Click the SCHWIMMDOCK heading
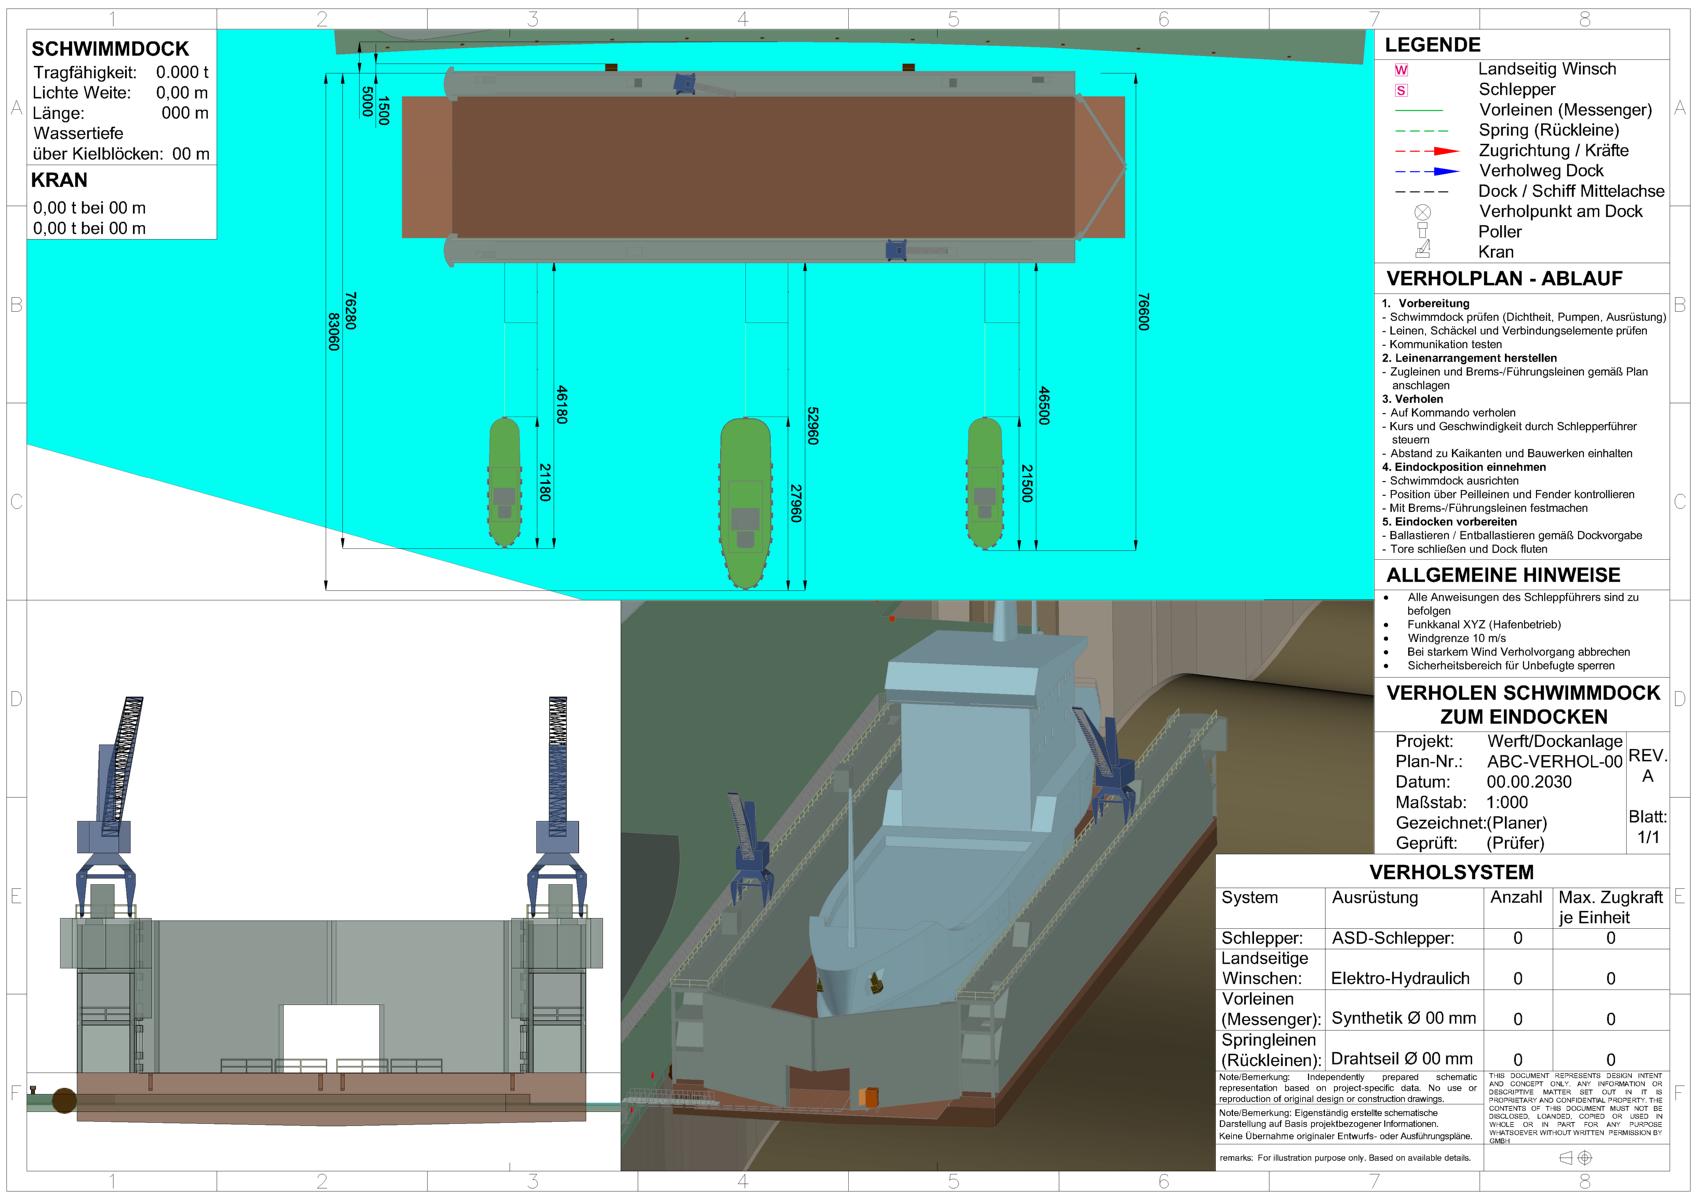 coord(110,49)
